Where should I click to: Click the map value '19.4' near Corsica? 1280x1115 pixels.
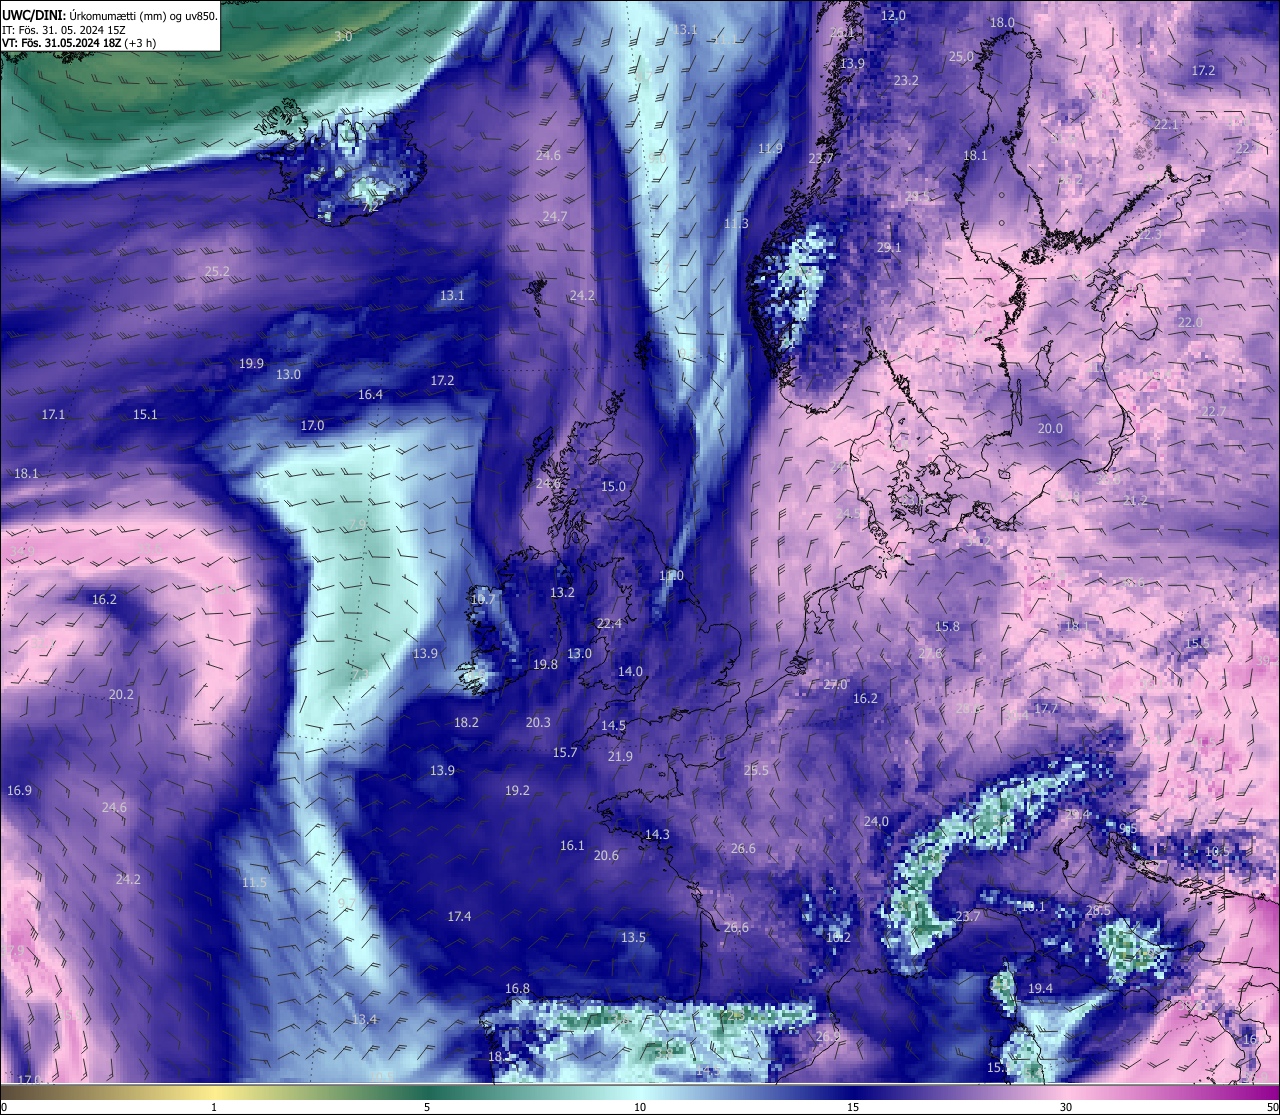pos(1040,988)
